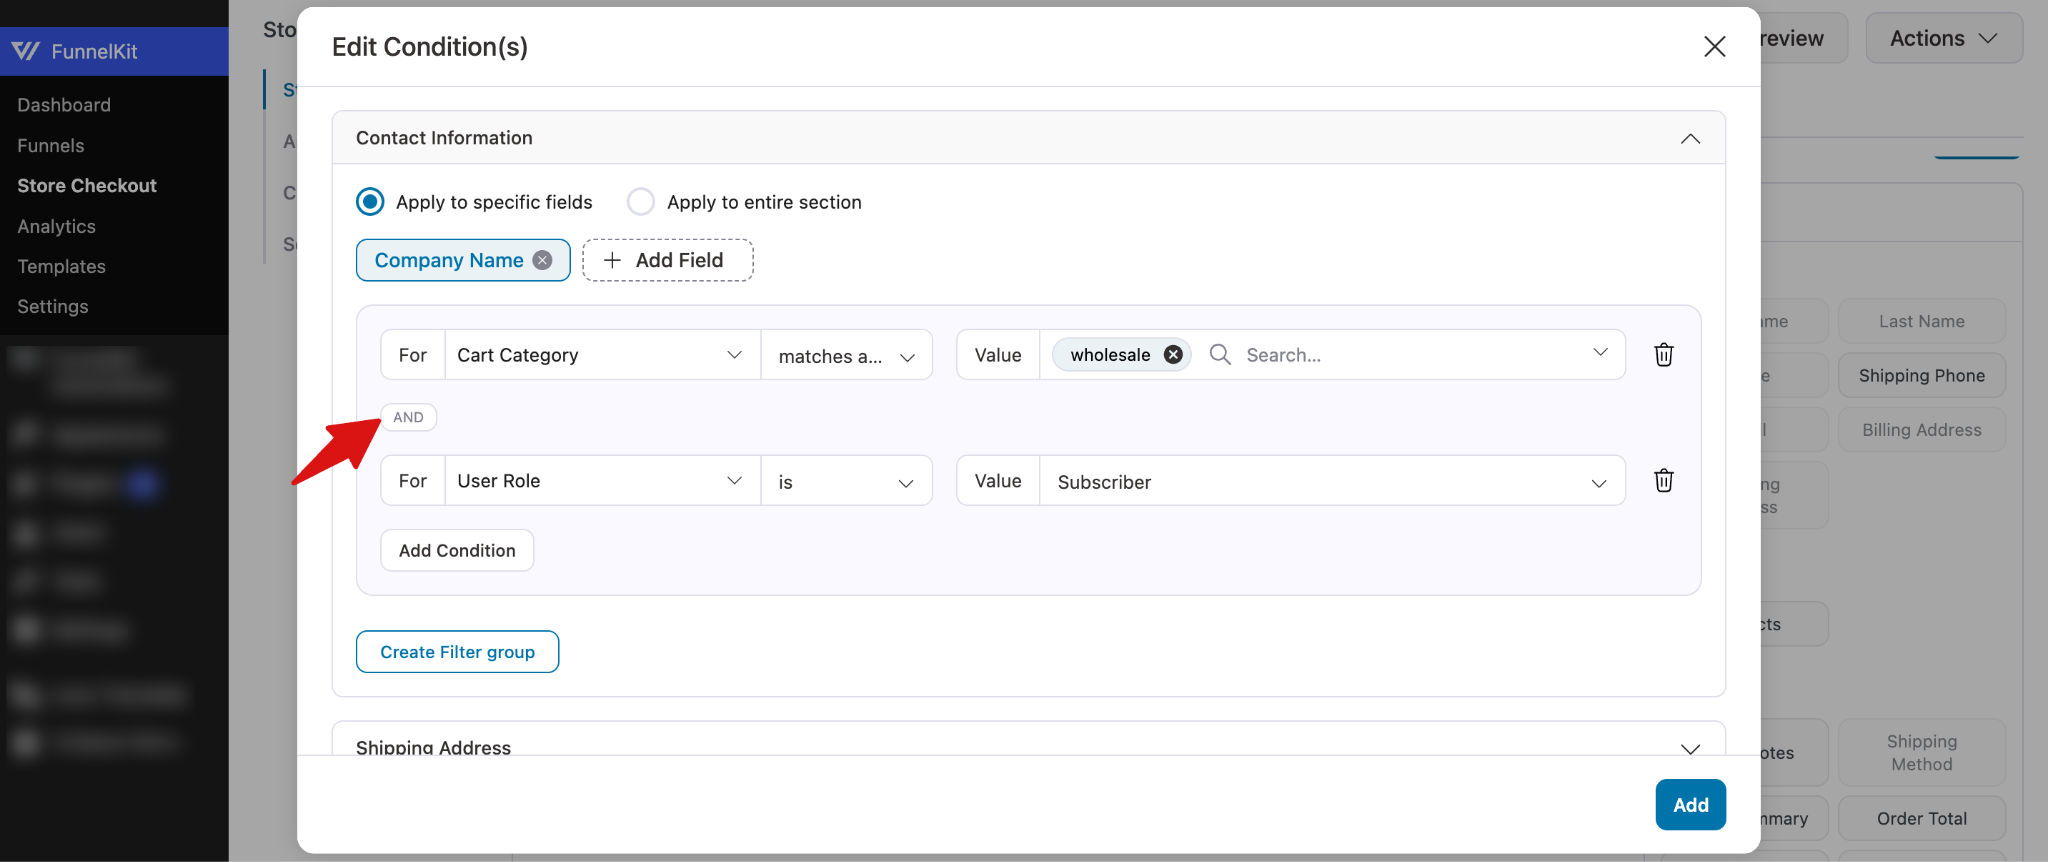Click the Add Field button
The image size is (2048, 862).
point(668,260)
